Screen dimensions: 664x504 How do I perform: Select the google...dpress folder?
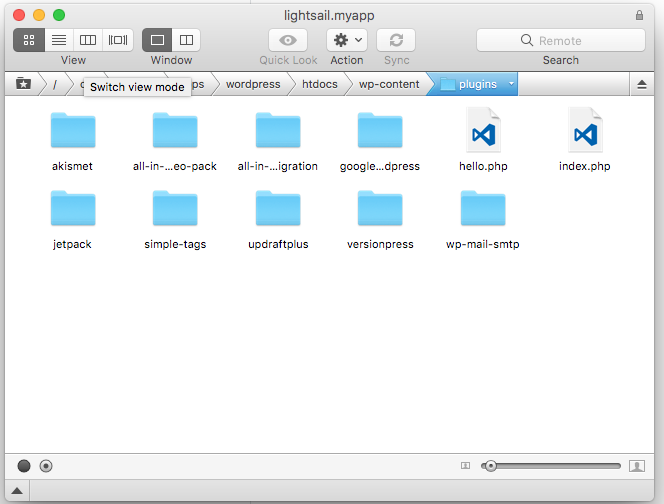pos(380,130)
